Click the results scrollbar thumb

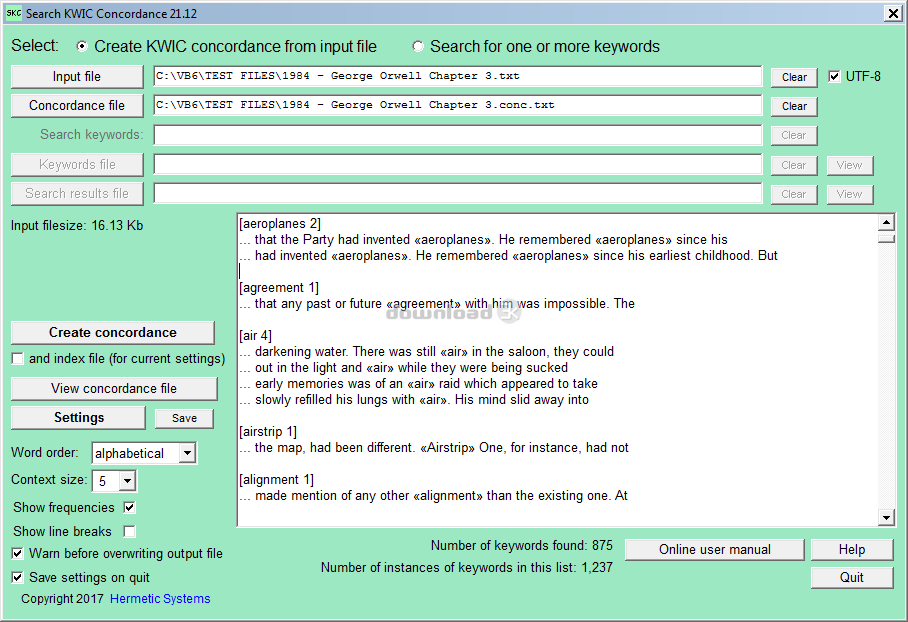click(886, 239)
